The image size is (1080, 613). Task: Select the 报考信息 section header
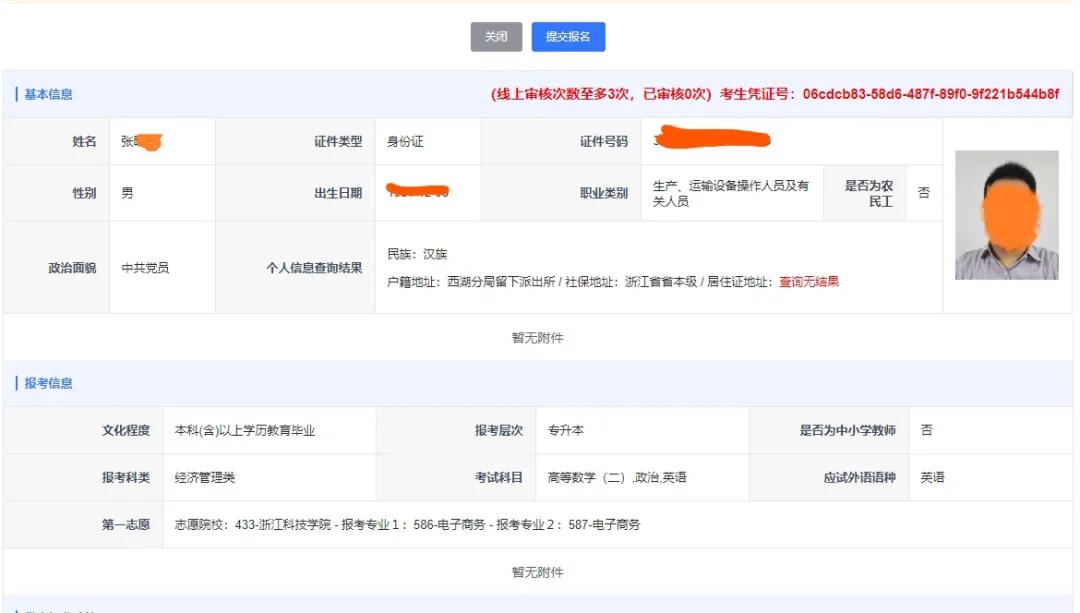click(x=45, y=384)
